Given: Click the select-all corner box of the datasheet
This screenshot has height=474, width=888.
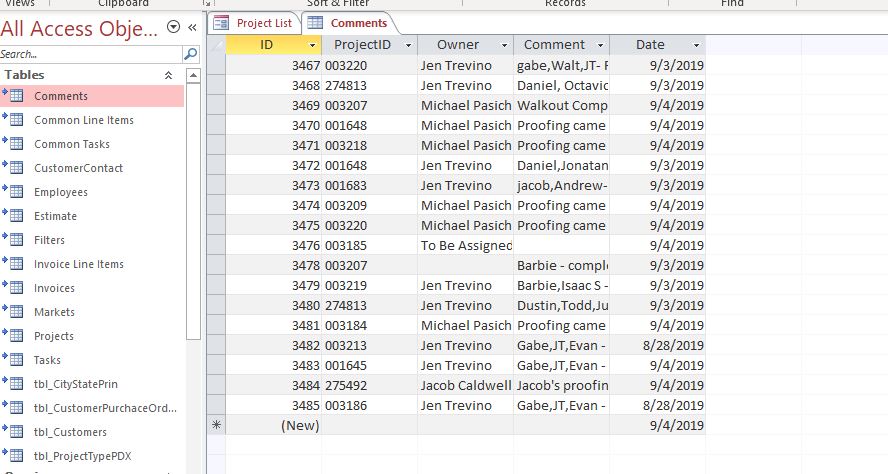Looking at the screenshot, I should (215, 45).
